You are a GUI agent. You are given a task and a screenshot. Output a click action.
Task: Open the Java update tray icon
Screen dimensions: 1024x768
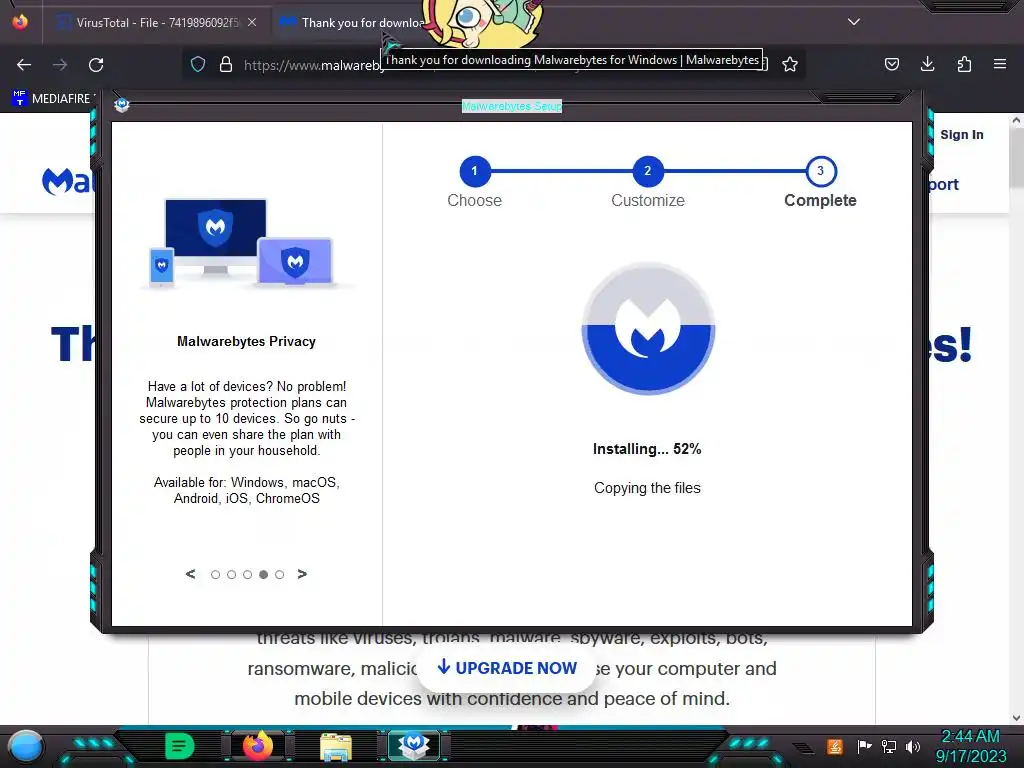[834, 746]
